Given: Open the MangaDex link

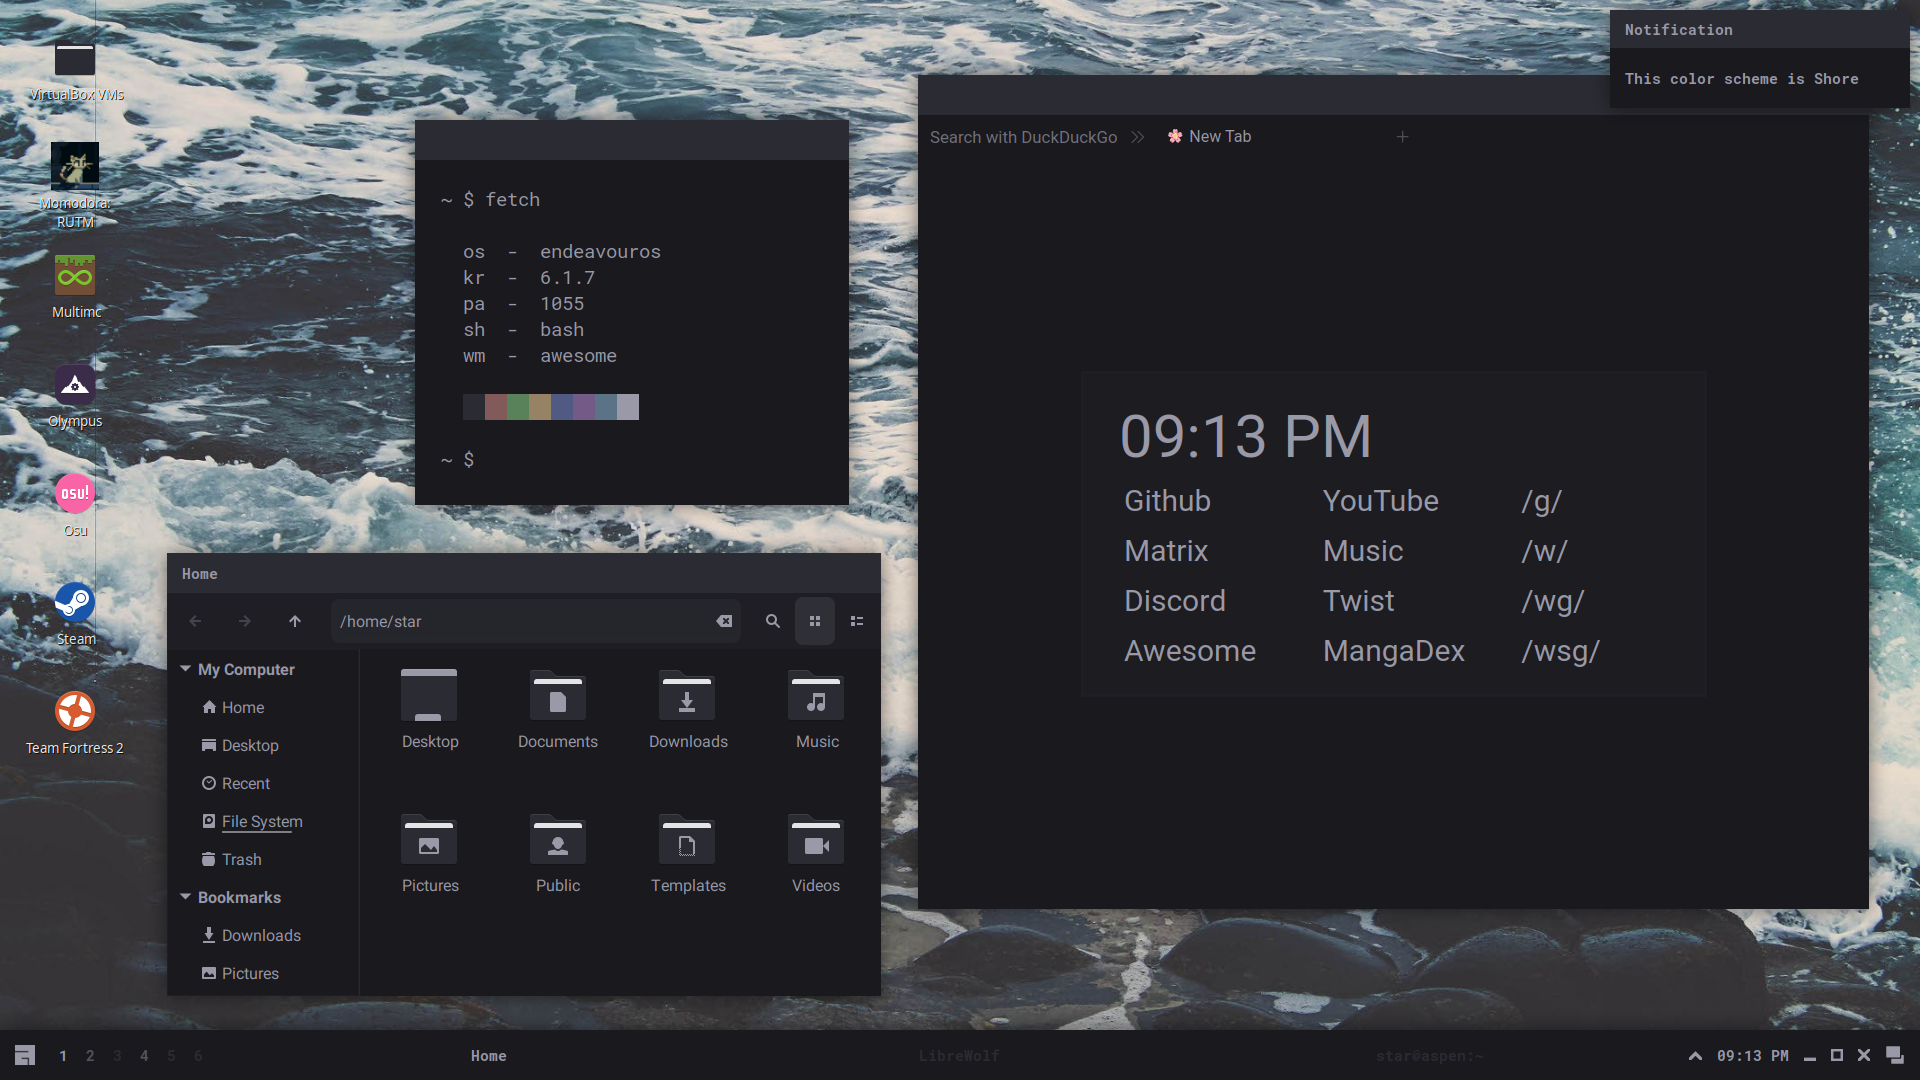Looking at the screenshot, I should tap(1393, 651).
